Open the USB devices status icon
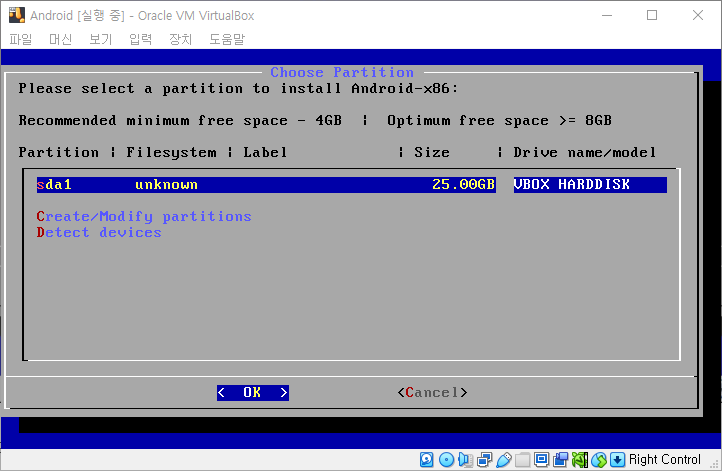 pyautogui.click(x=504, y=459)
